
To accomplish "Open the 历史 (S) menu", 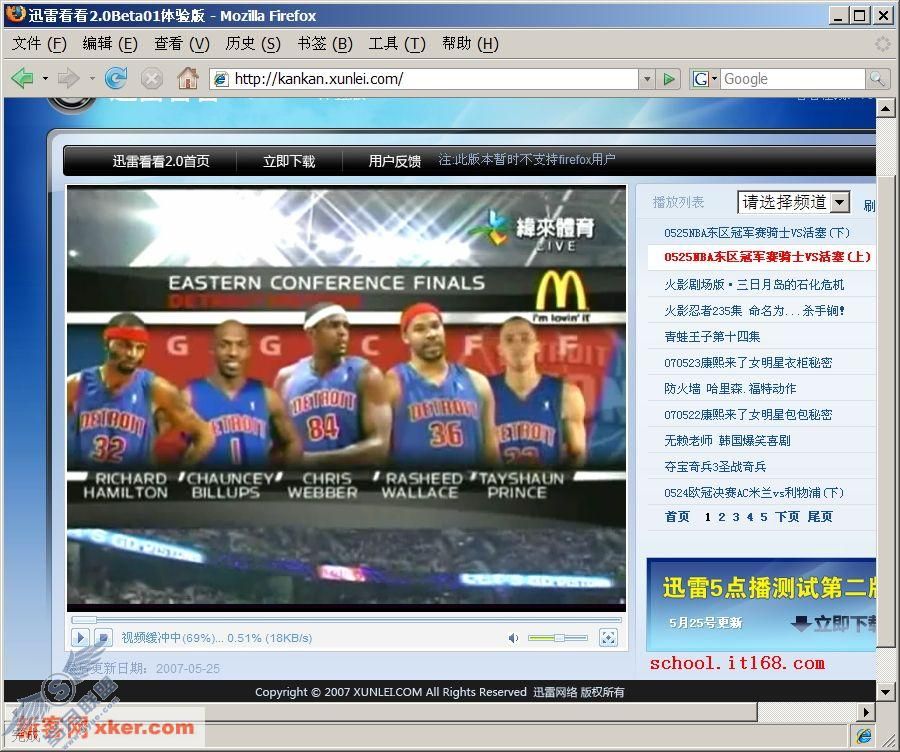I will click(253, 44).
